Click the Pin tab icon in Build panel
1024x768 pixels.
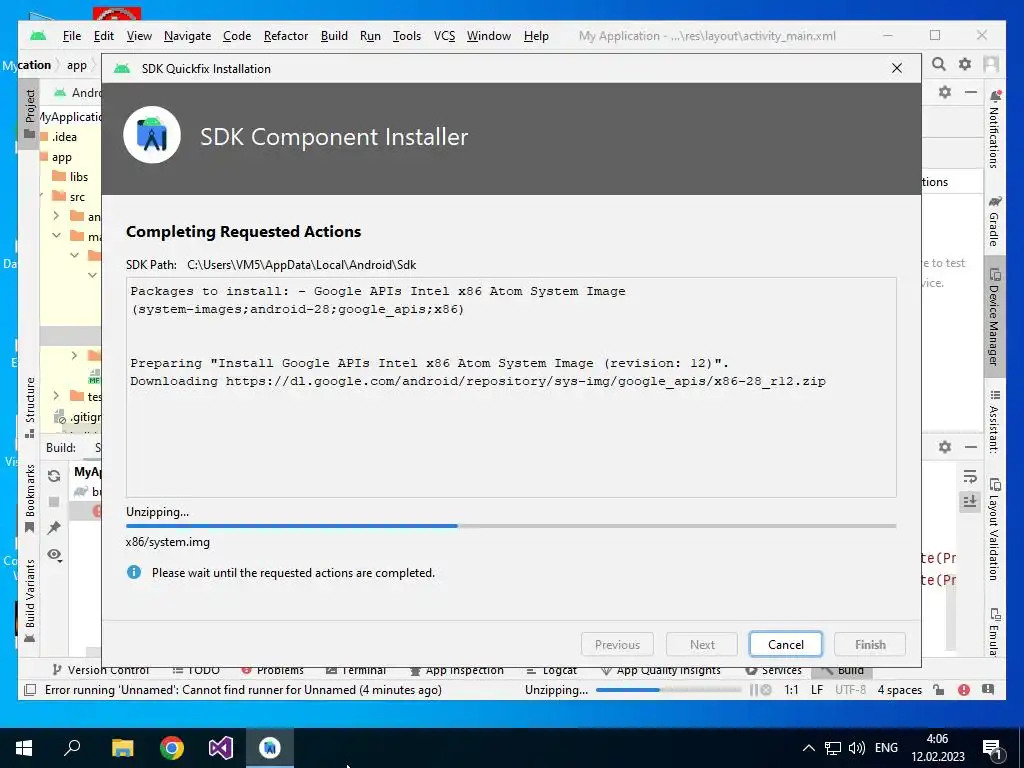[x=54, y=528]
